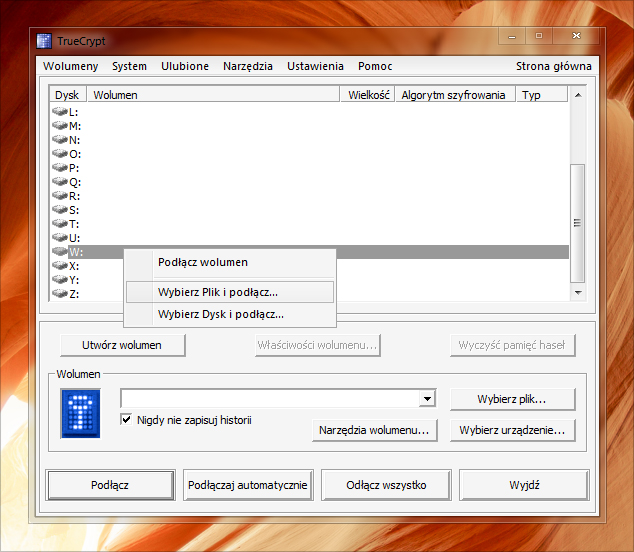Click the Narzędzia wolumenu... button
The height and width of the screenshot is (552, 634).
coord(374,430)
